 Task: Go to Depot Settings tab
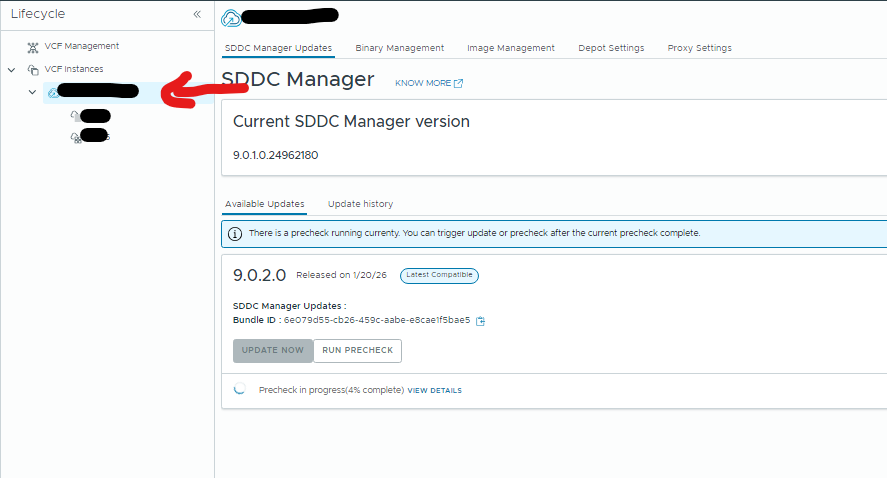[x=611, y=48]
